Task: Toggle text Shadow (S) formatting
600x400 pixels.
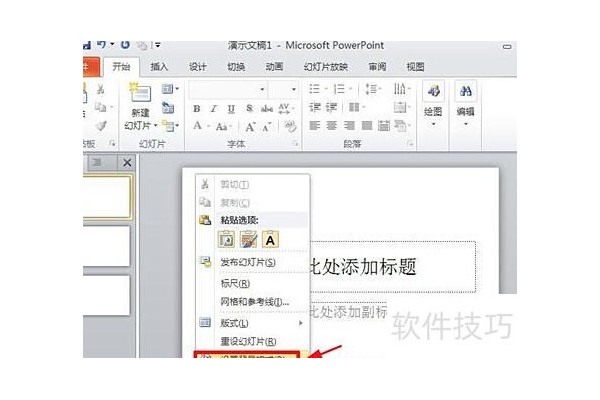Action: 249,109
